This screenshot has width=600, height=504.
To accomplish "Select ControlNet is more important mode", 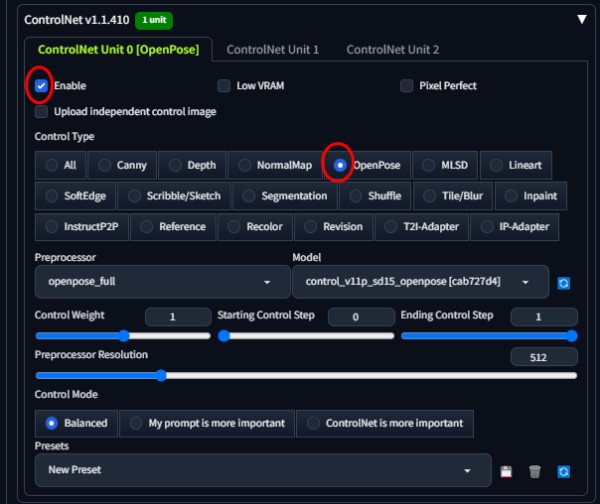I will 385,423.
